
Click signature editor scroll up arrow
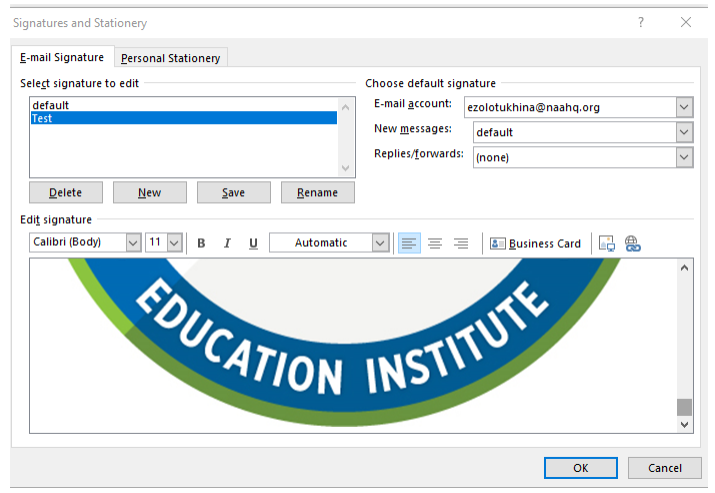click(x=684, y=268)
